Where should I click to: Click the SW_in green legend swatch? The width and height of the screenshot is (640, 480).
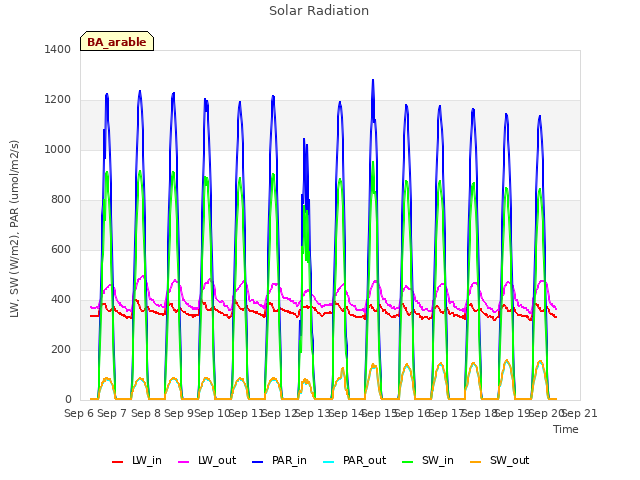coord(407,462)
